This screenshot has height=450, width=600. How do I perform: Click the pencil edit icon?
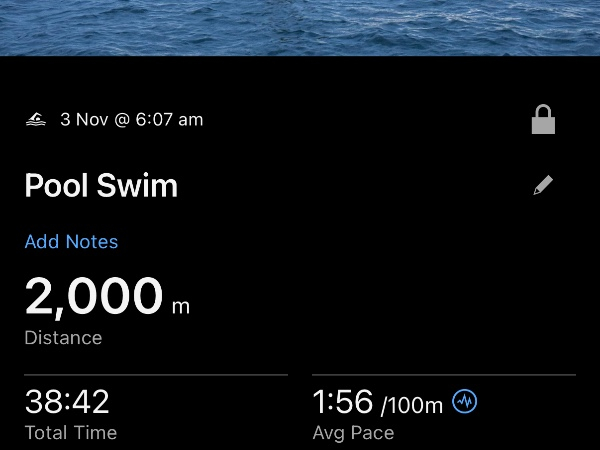(x=543, y=185)
